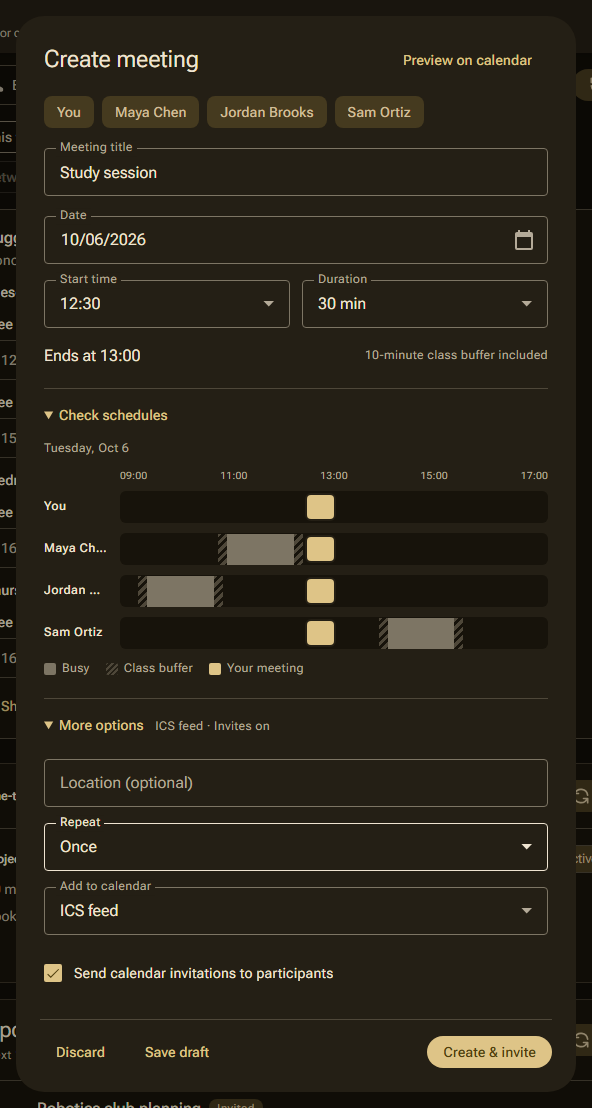Click the Discard button
Screen dimensions: 592x1108
[x=81, y=1052]
